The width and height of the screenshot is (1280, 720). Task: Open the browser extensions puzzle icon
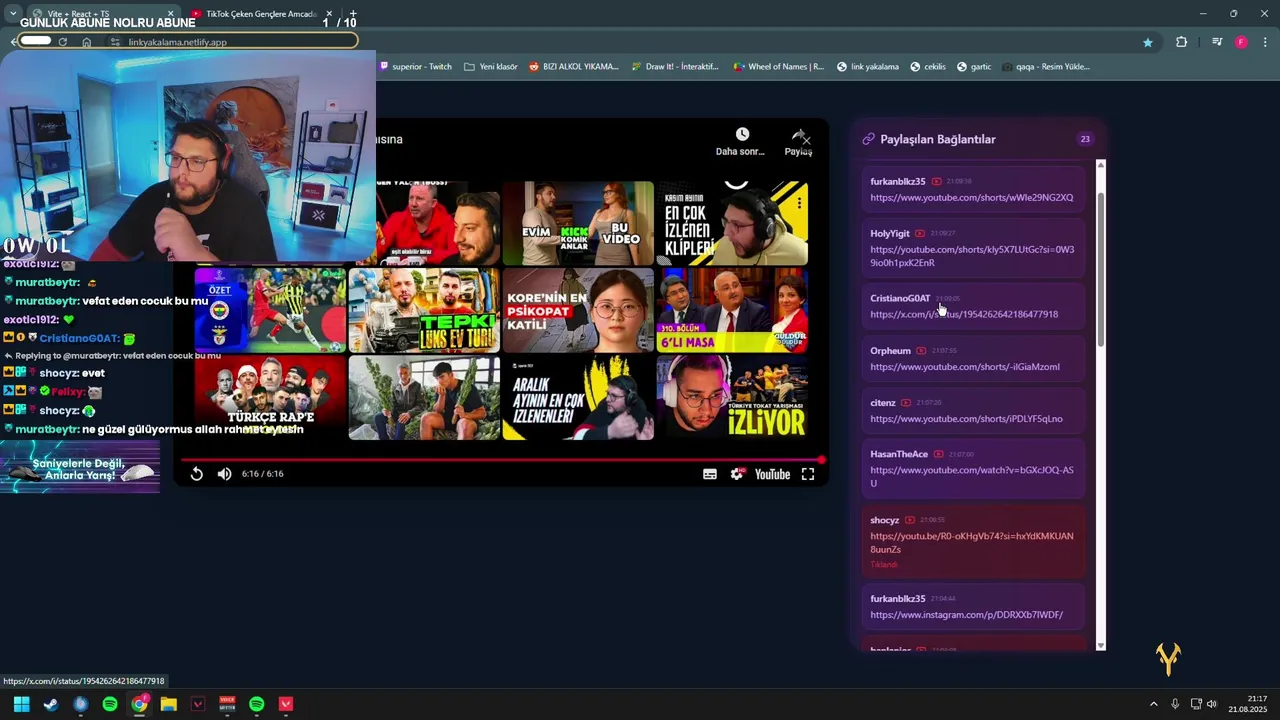tap(1182, 42)
